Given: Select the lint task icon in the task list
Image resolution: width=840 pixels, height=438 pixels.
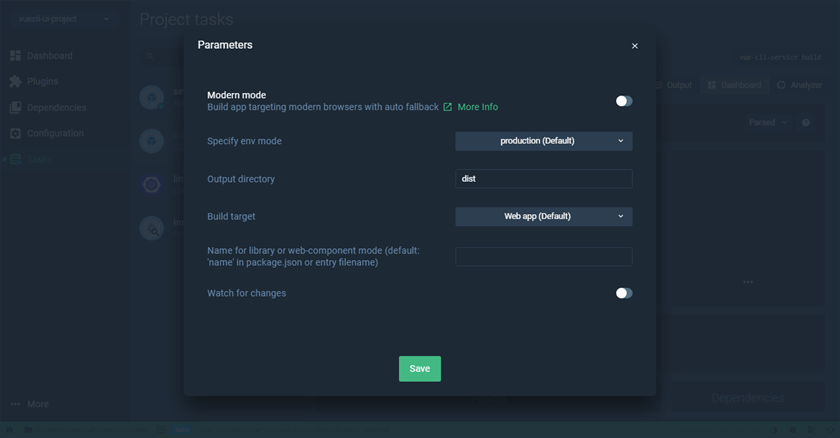Looking at the screenshot, I should click(152, 185).
